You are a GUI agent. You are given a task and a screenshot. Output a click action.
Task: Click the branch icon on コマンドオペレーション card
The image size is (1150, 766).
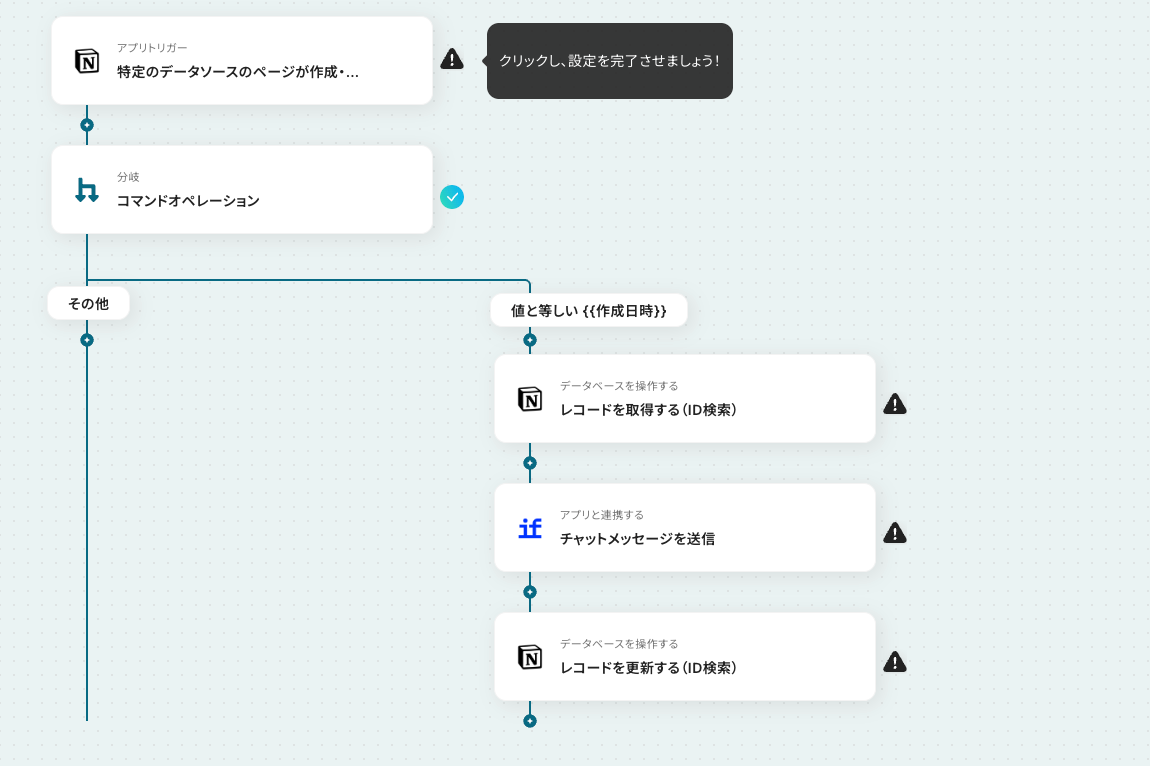pyautogui.click(x=87, y=190)
